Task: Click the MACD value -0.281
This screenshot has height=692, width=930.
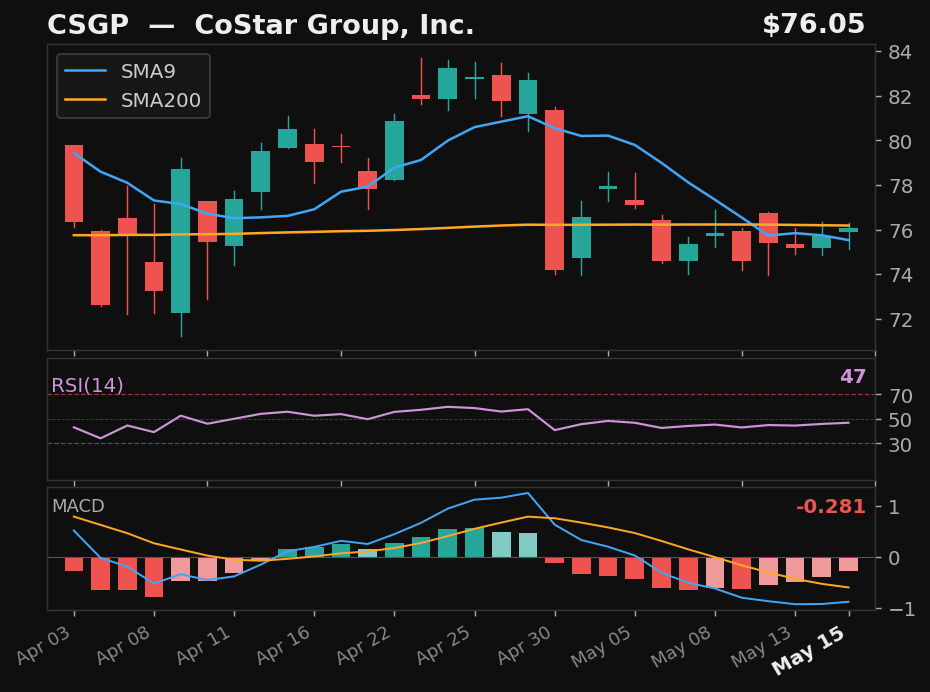Action: click(830, 506)
